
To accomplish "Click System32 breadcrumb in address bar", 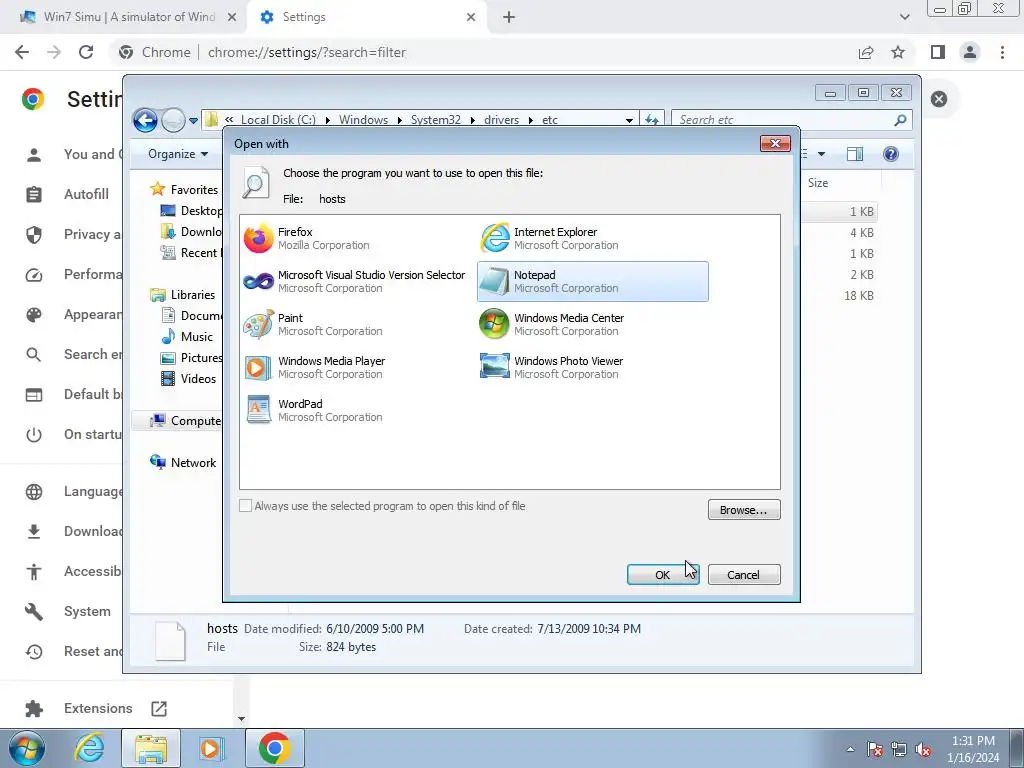I will click(436, 120).
